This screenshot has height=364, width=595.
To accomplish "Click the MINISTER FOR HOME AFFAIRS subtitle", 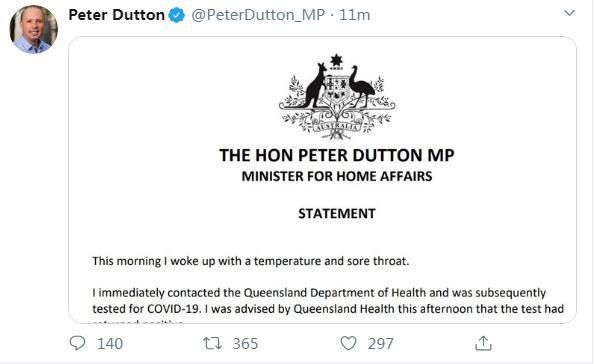I will click(337, 176).
